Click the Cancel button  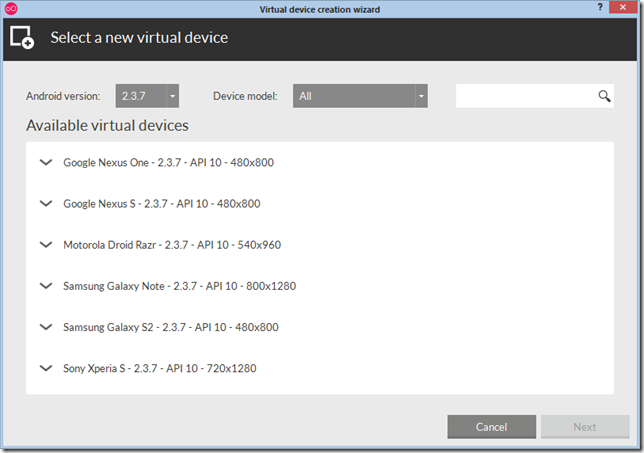coord(492,427)
